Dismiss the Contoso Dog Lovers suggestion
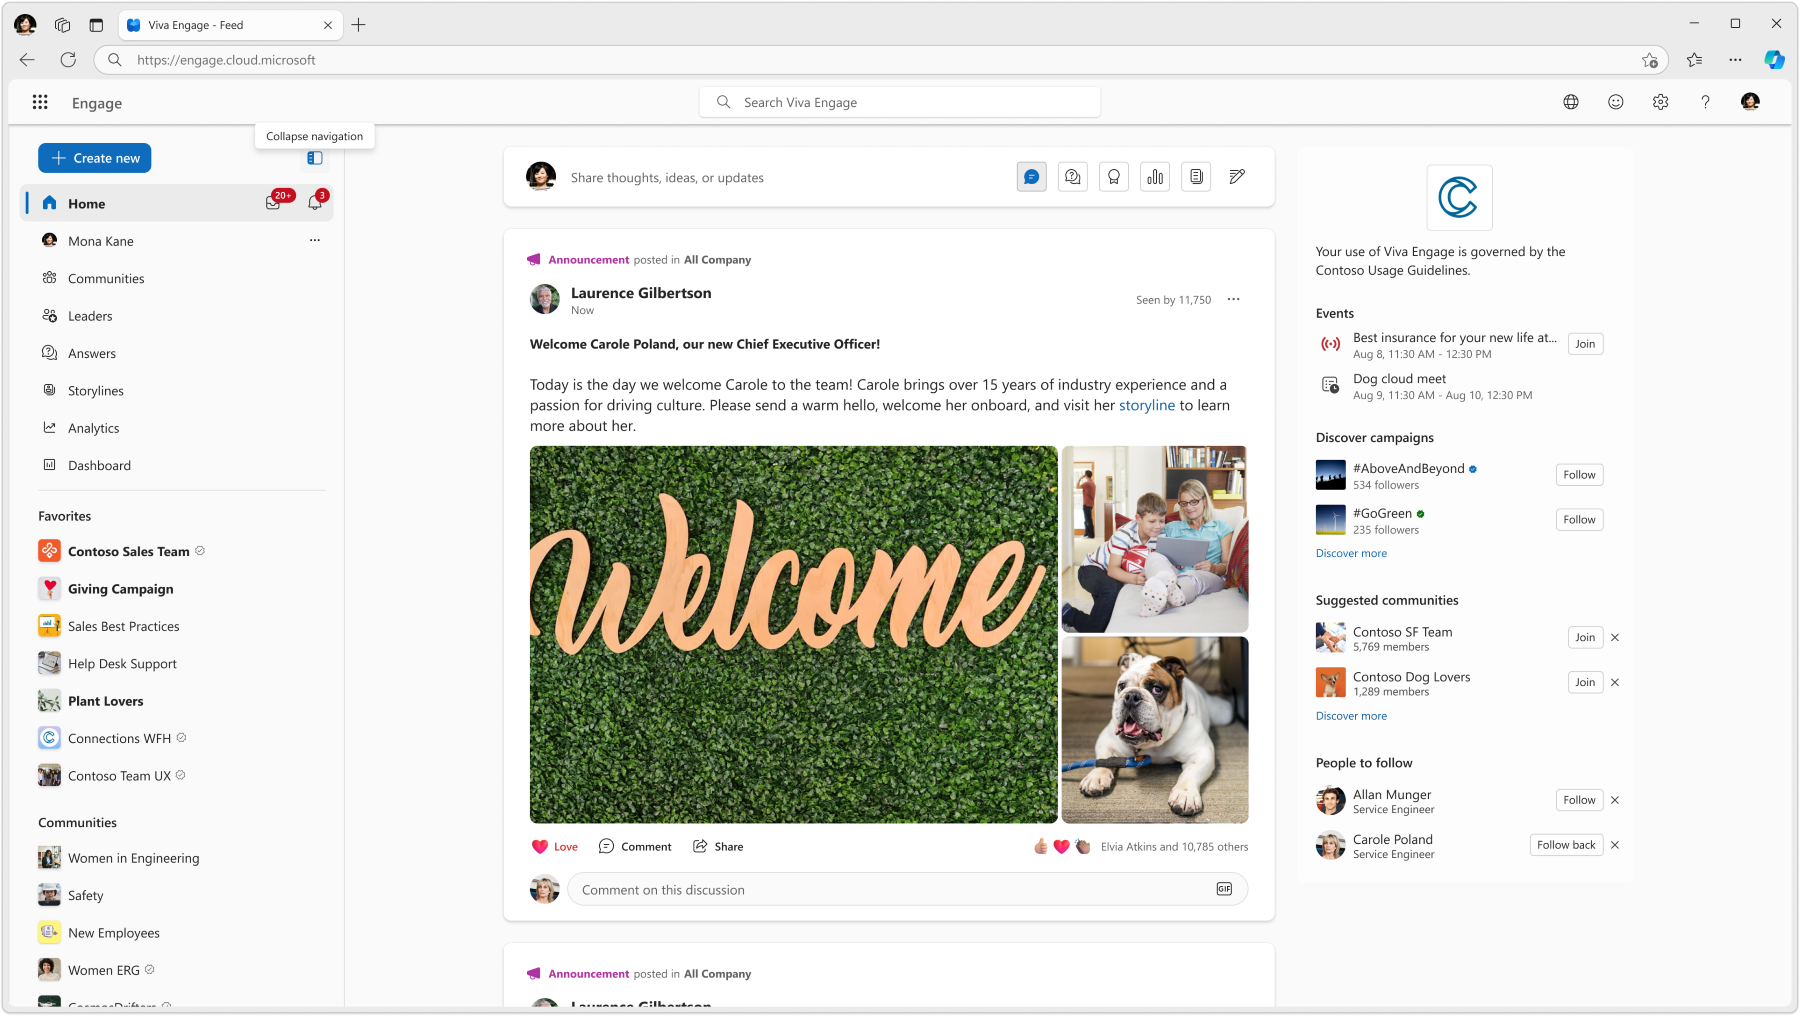The height and width of the screenshot is (1016, 1800). [1615, 683]
